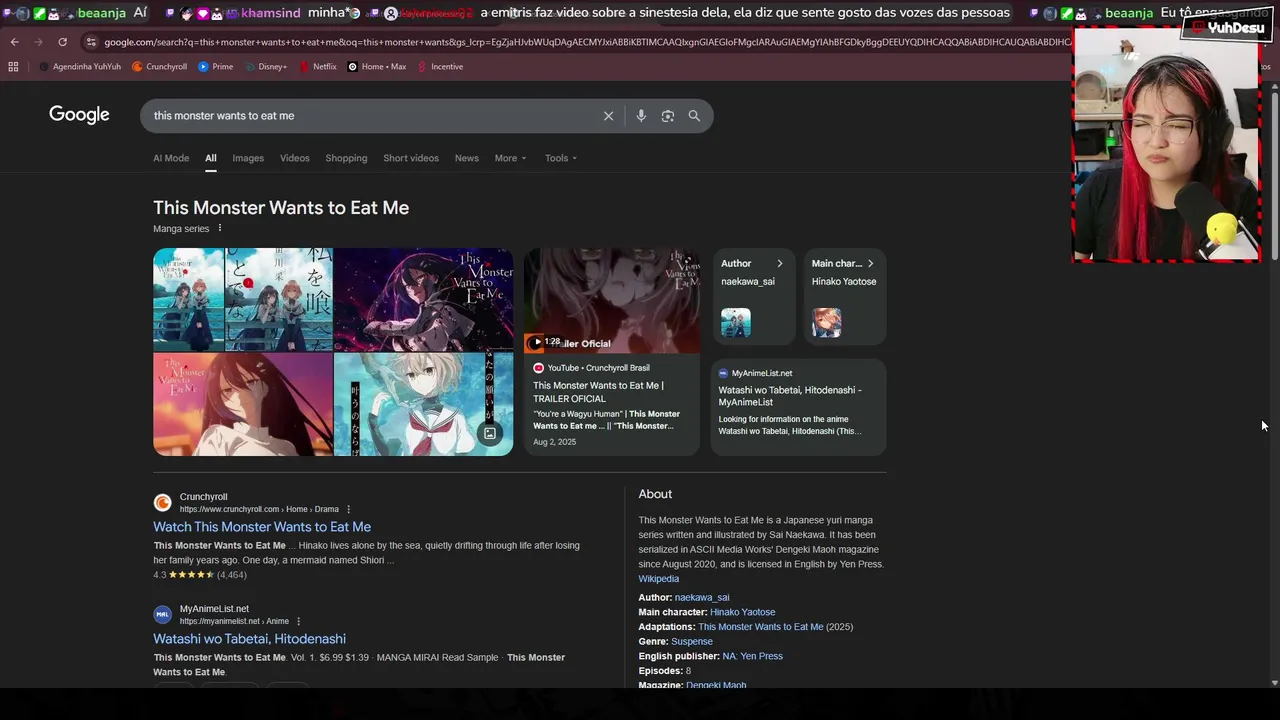Open the Netflix bookmark
Image resolution: width=1280 pixels, height=720 pixels.
tap(317, 67)
